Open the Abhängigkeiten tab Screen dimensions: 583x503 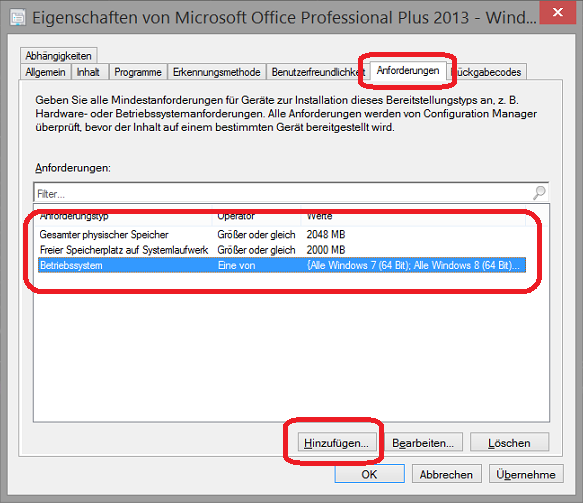click(x=59, y=56)
